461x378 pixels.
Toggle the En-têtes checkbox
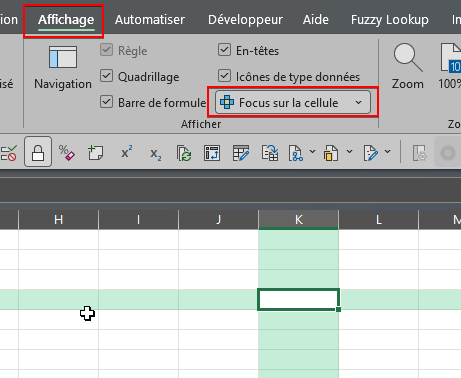coord(224,50)
